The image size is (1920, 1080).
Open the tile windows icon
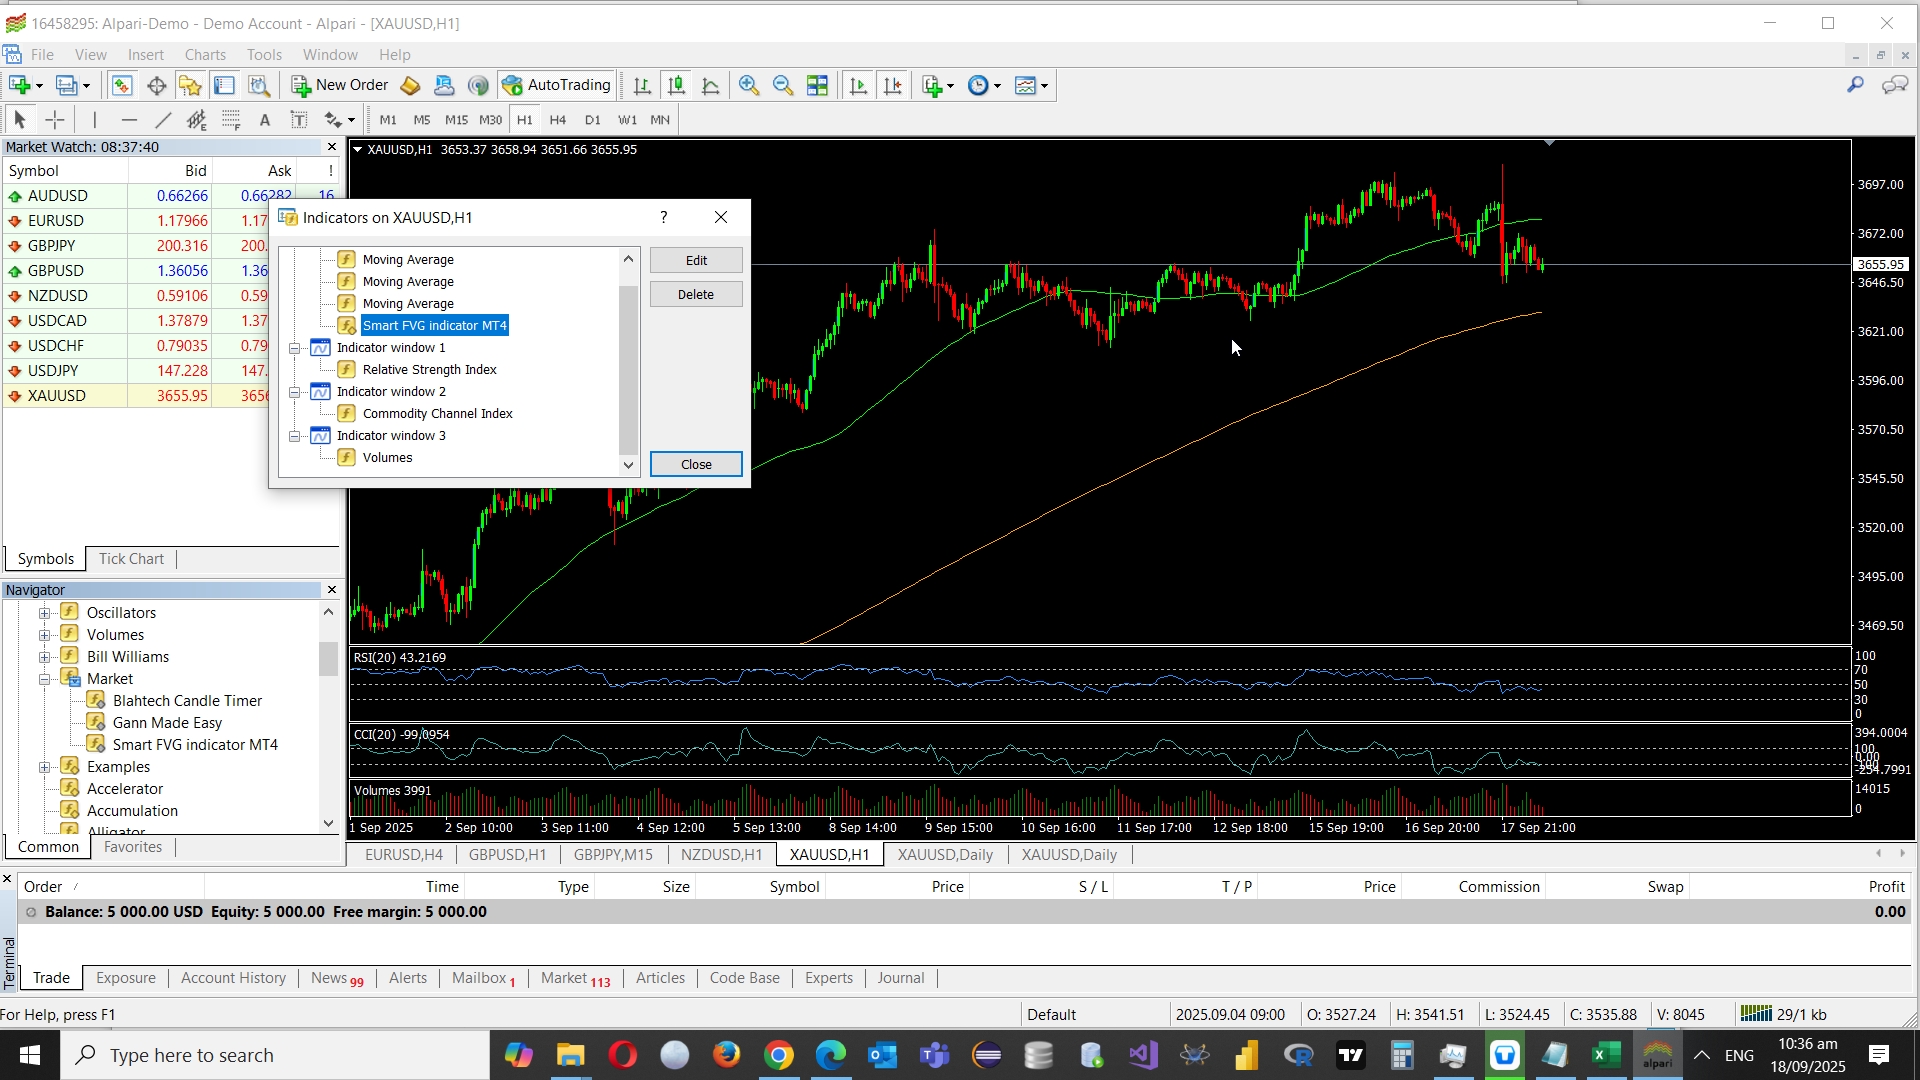(x=817, y=86)
